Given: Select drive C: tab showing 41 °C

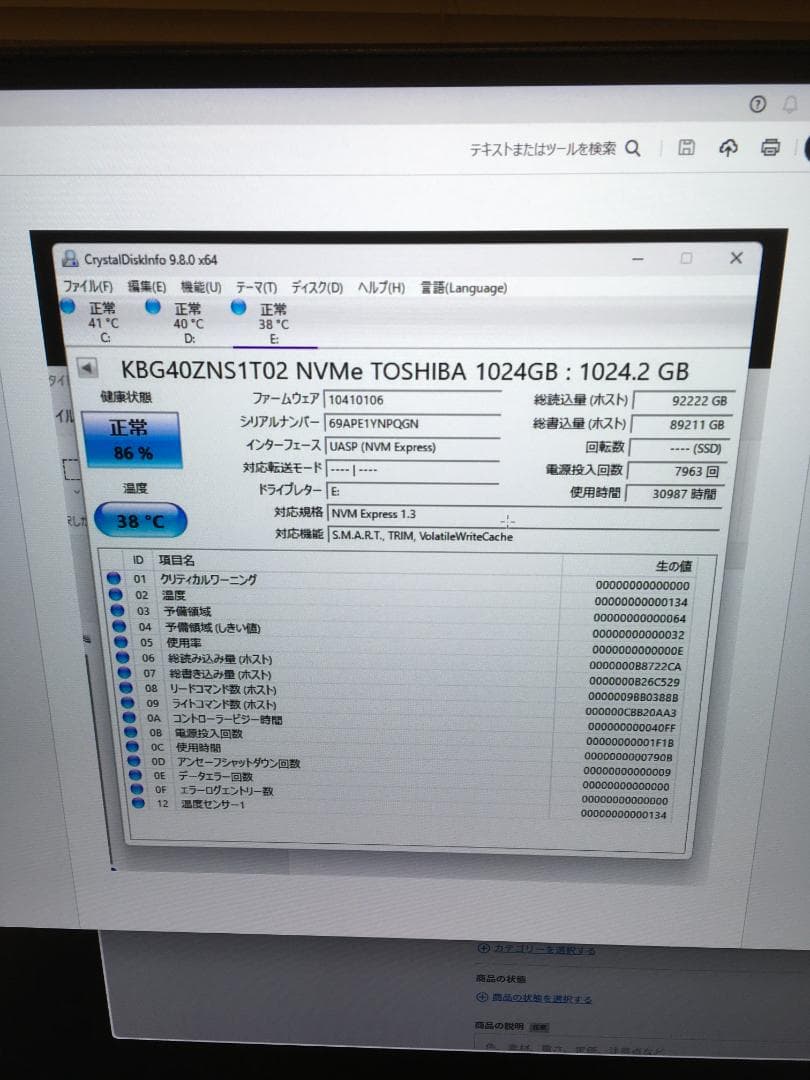Looking at the screenshot, I should click(94, 322).
